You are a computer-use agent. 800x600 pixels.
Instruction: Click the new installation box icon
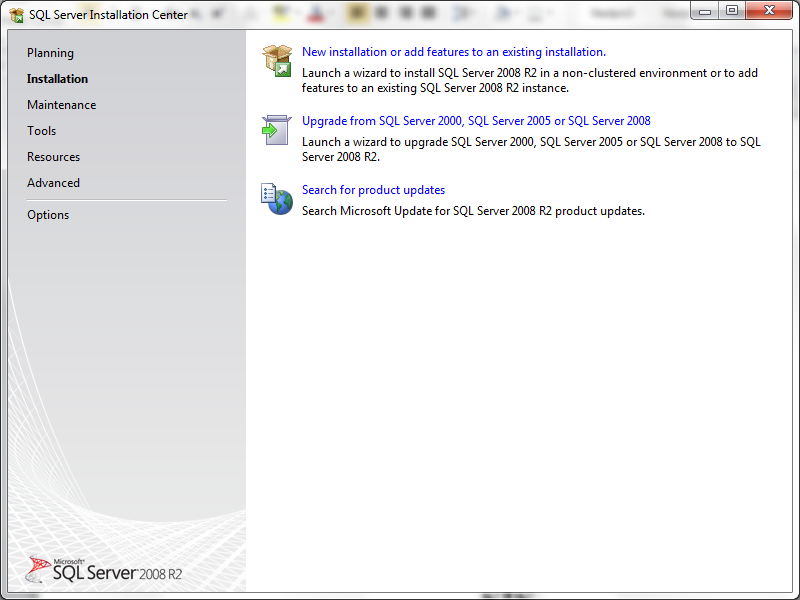277,61
